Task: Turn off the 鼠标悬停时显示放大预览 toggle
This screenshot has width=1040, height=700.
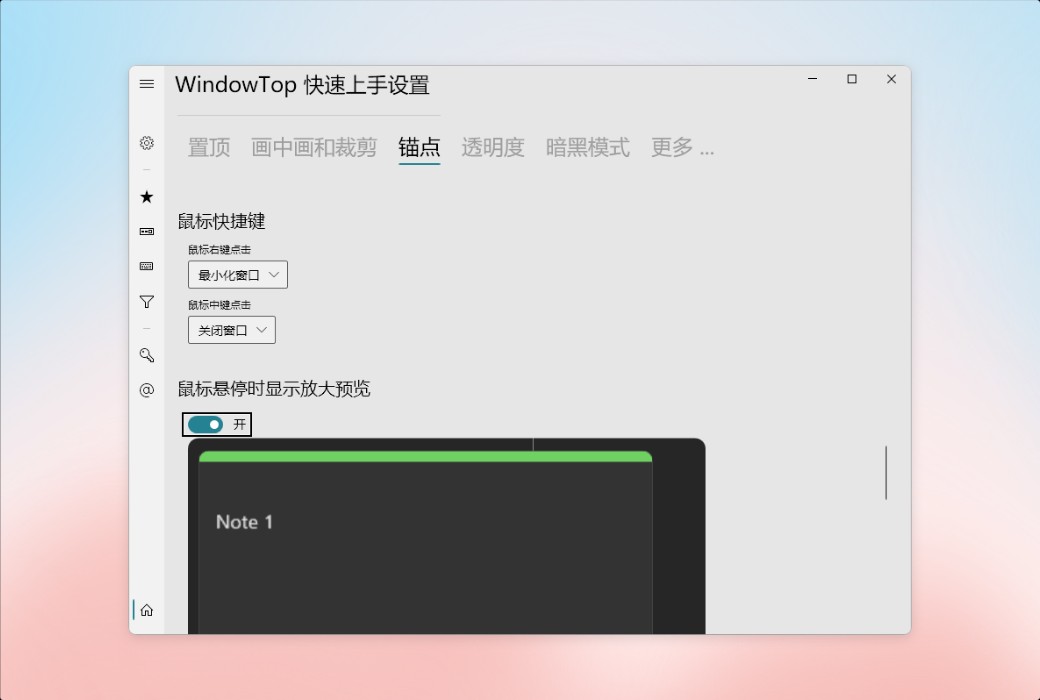Action: [206, 424]
